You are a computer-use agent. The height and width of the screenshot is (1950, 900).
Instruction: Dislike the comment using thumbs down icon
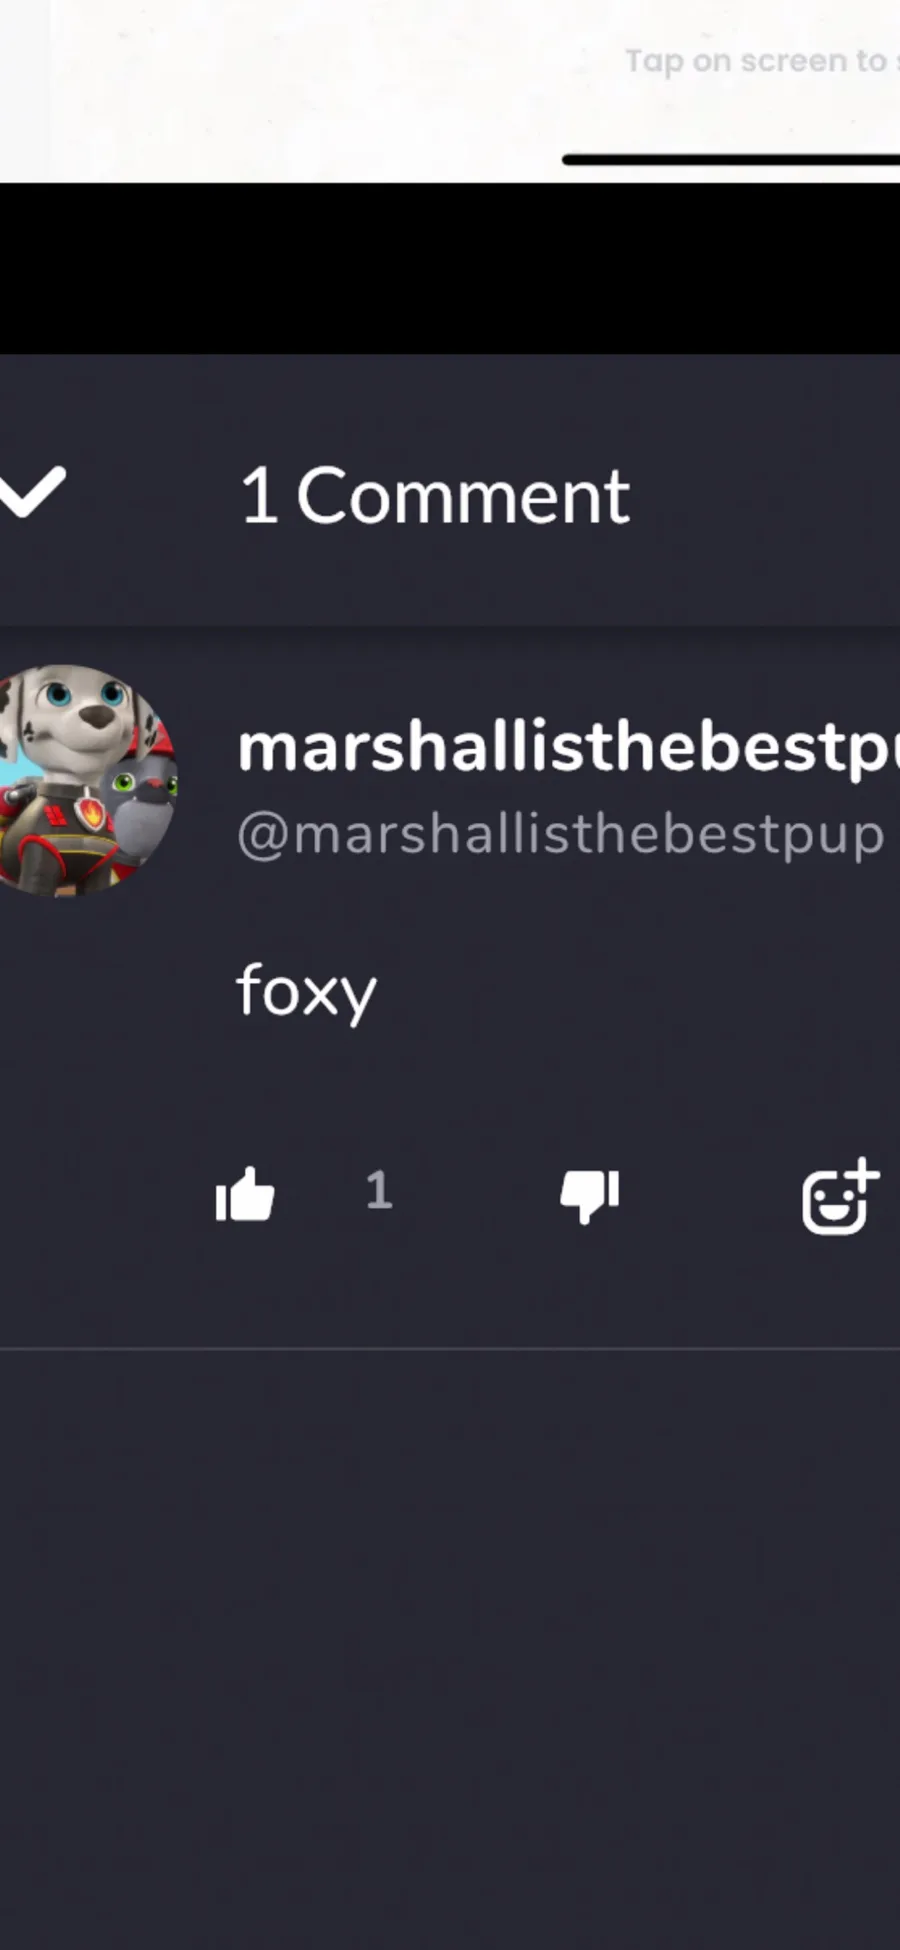590,1196
